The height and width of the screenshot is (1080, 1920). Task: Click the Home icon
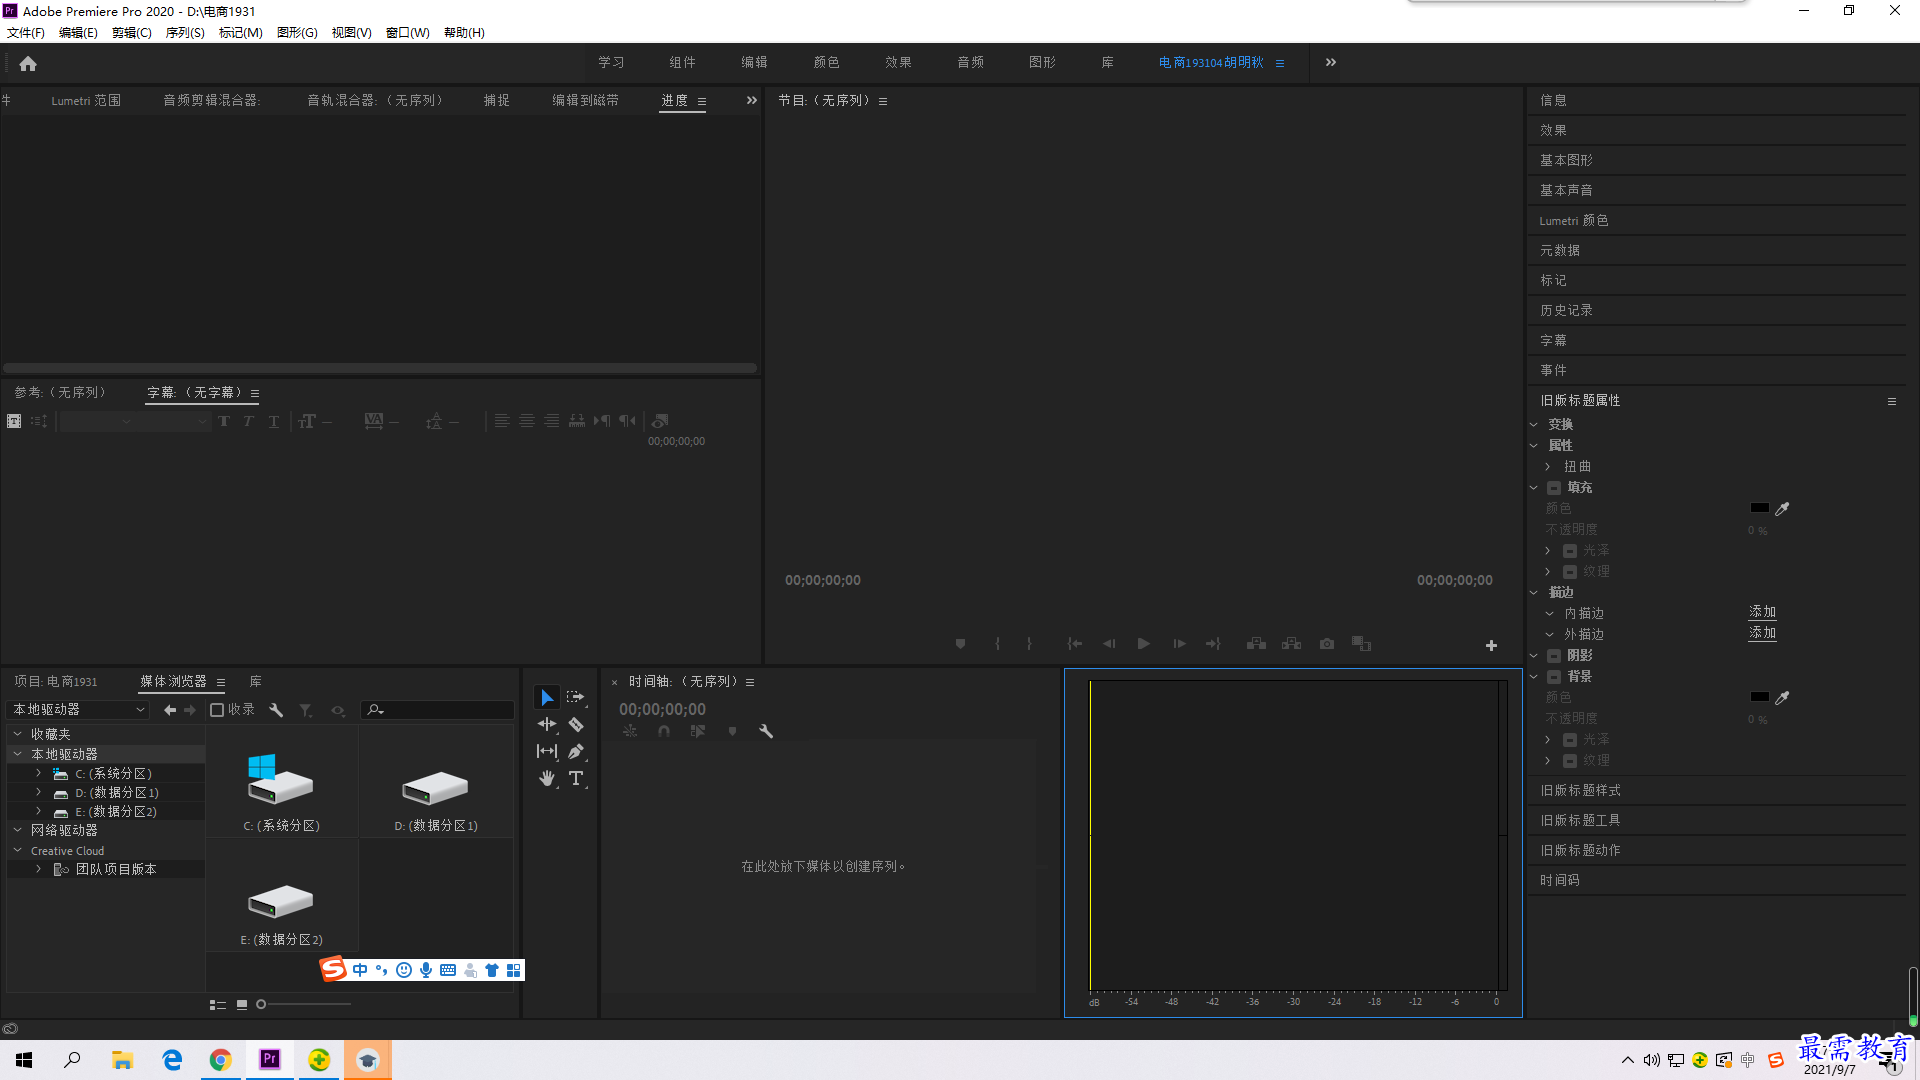pos(28,63)
